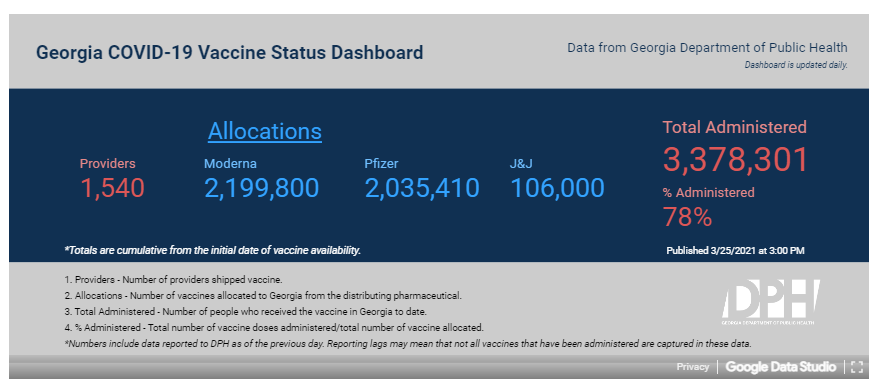Screen dimensions: 879x391
Task: Select the % Administered label
Action: 709,192
